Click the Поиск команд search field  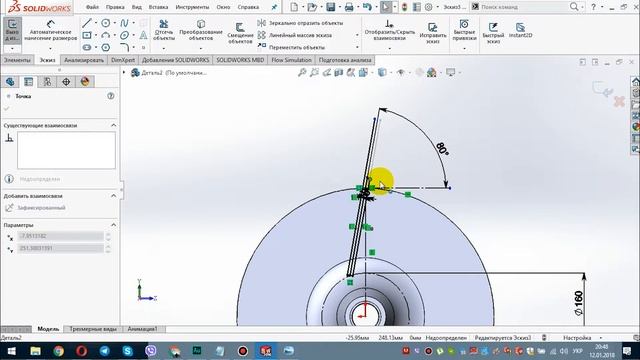click(525, 7)
